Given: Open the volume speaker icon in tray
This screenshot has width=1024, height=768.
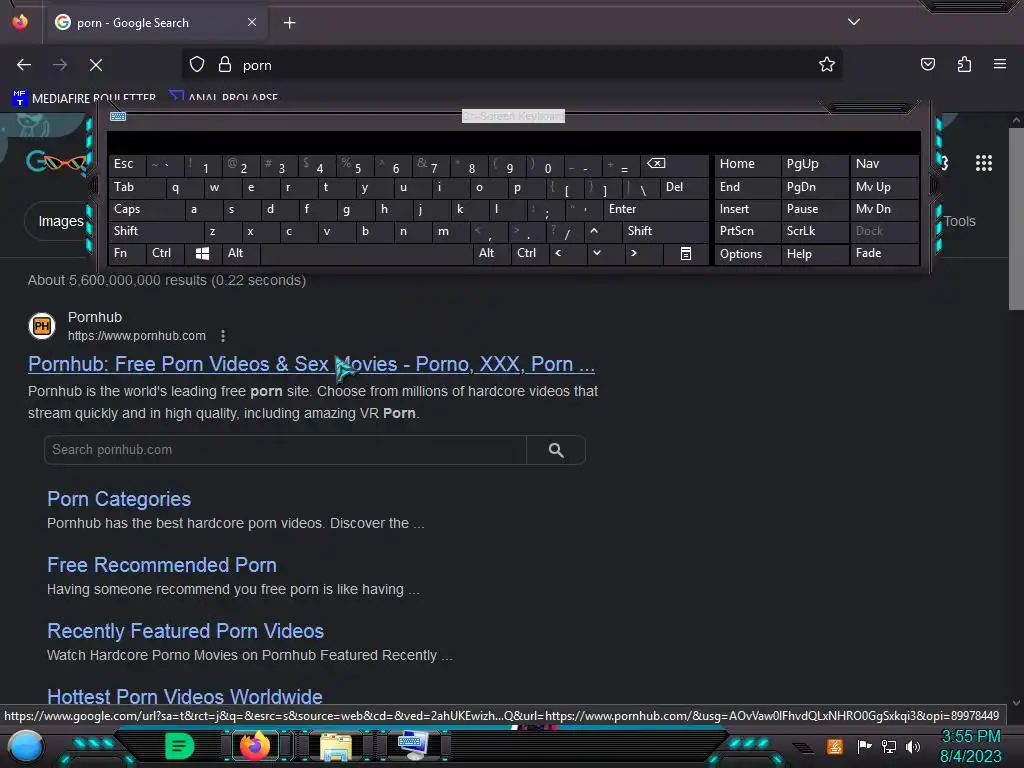Looking at the screenshot, I should (913, 746).
